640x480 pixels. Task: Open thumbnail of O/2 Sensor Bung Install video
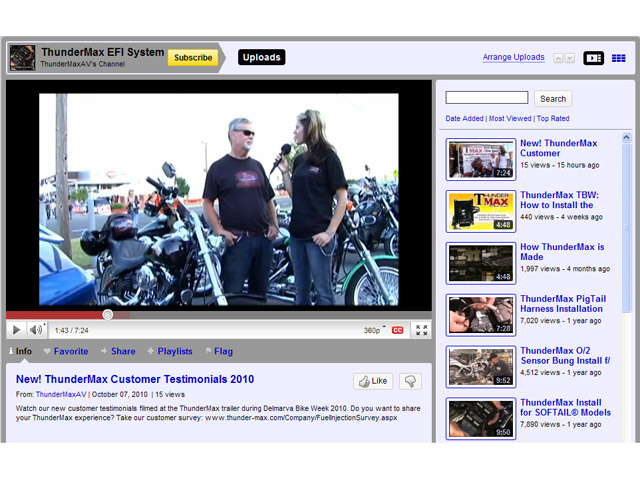[x=481, y=367]
